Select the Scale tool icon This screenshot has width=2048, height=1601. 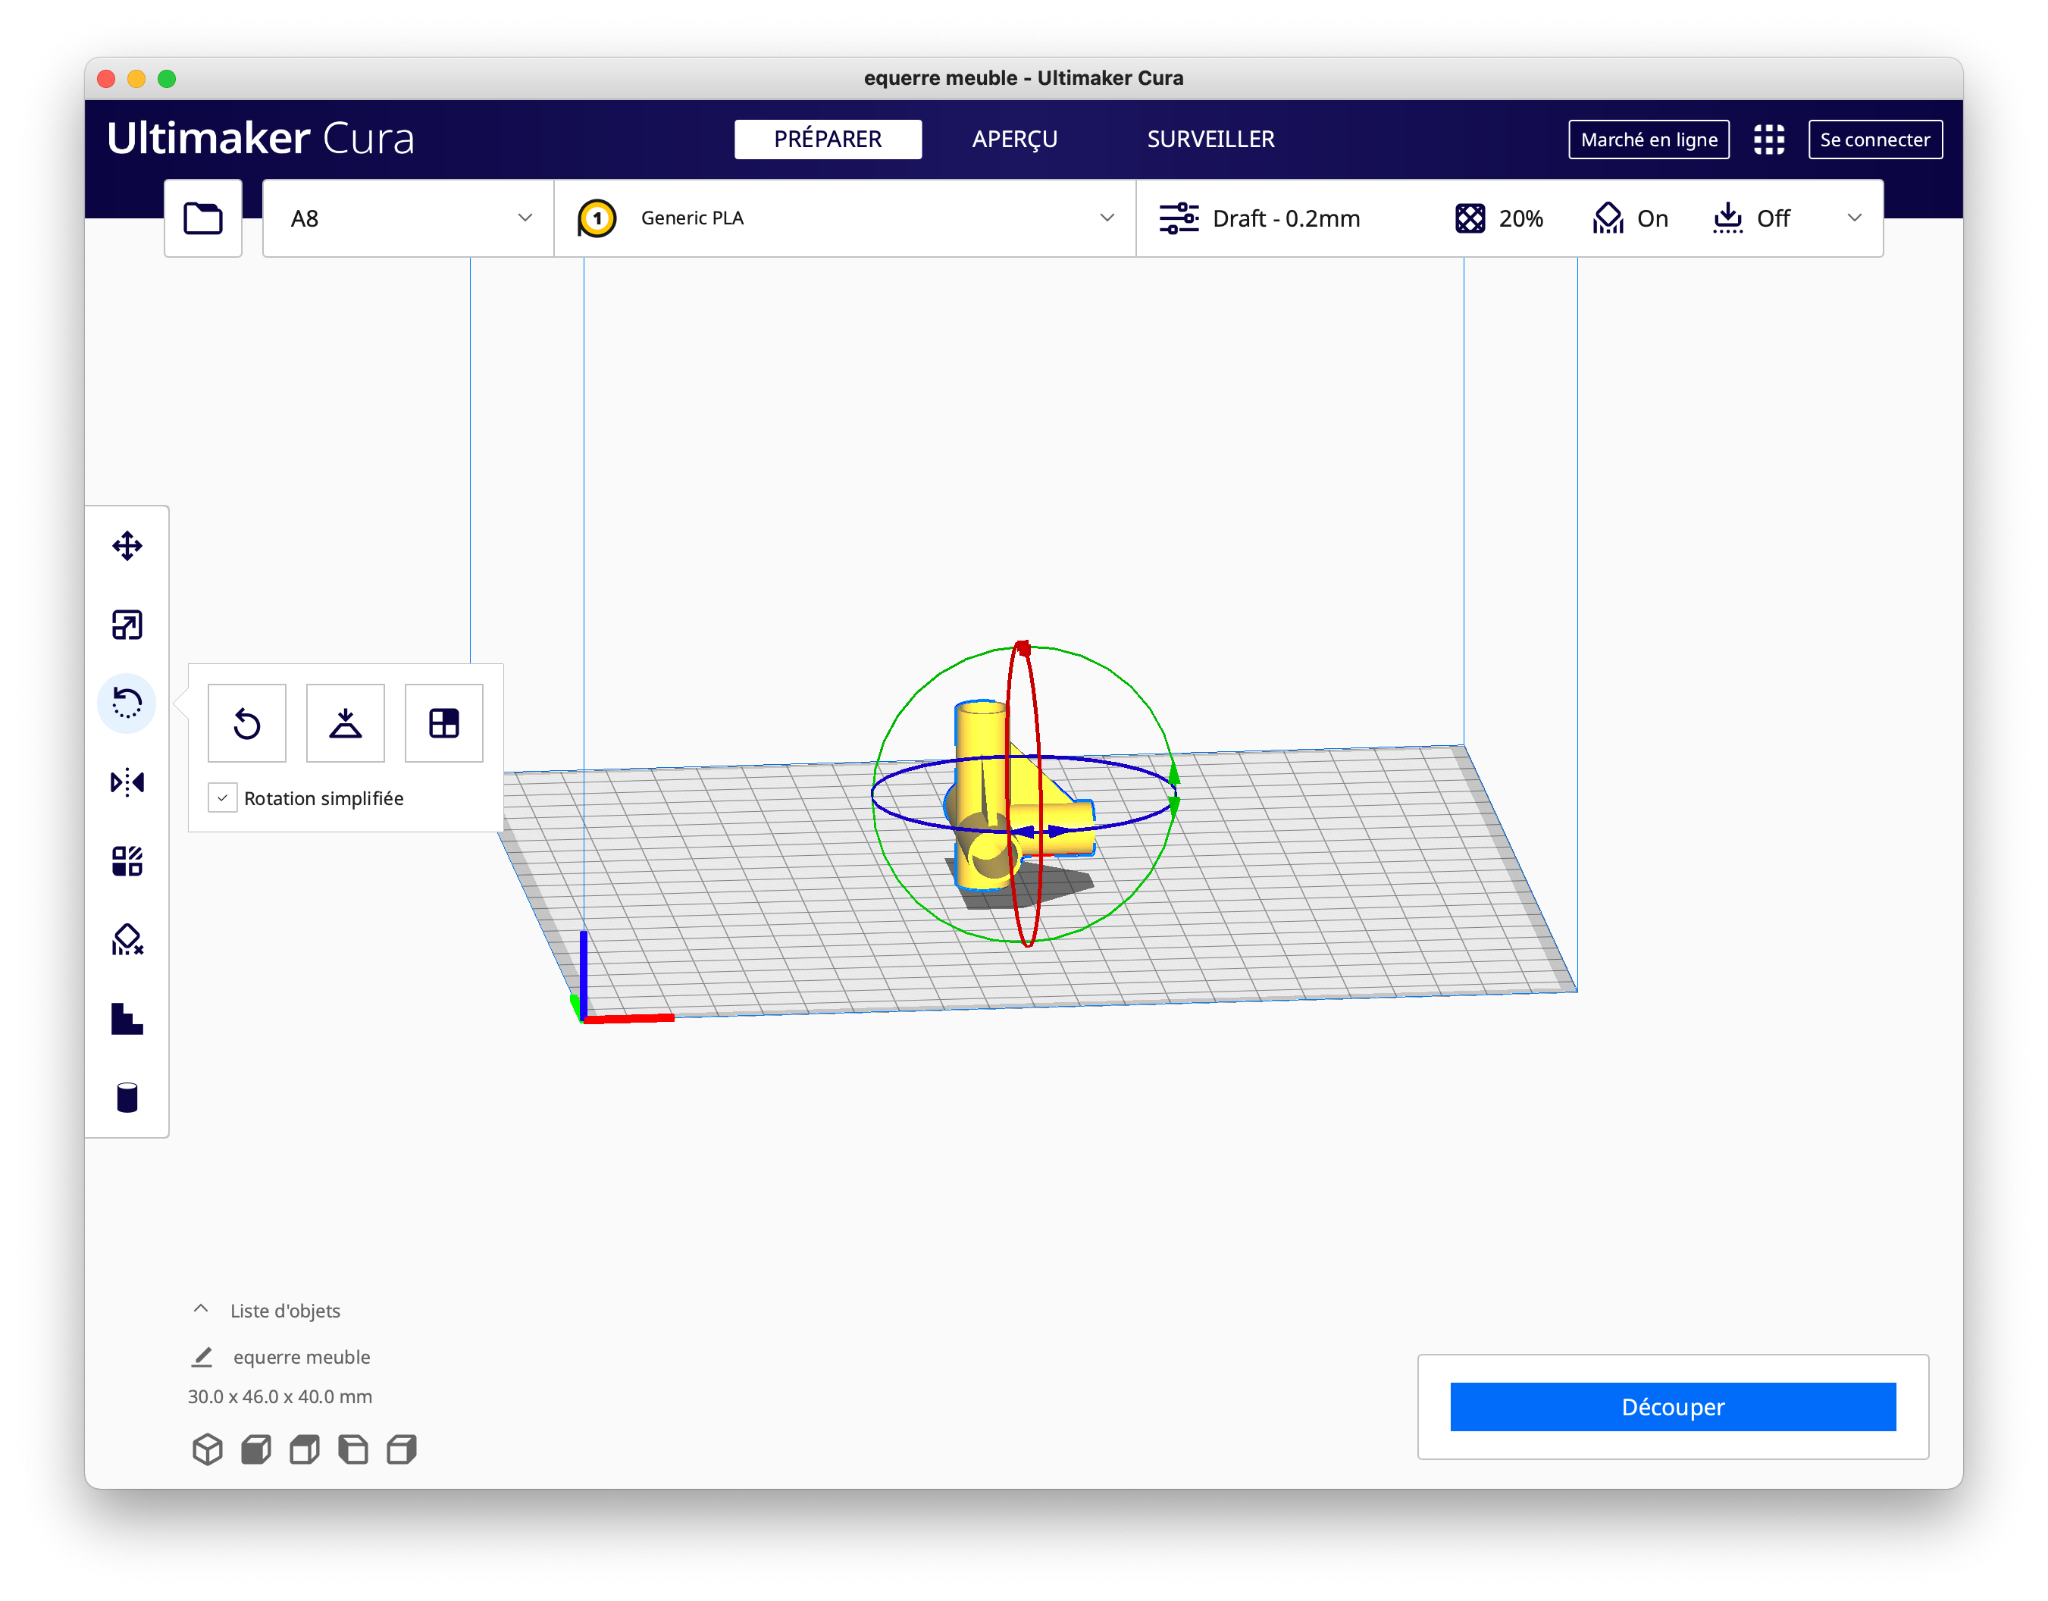(127, 625)
